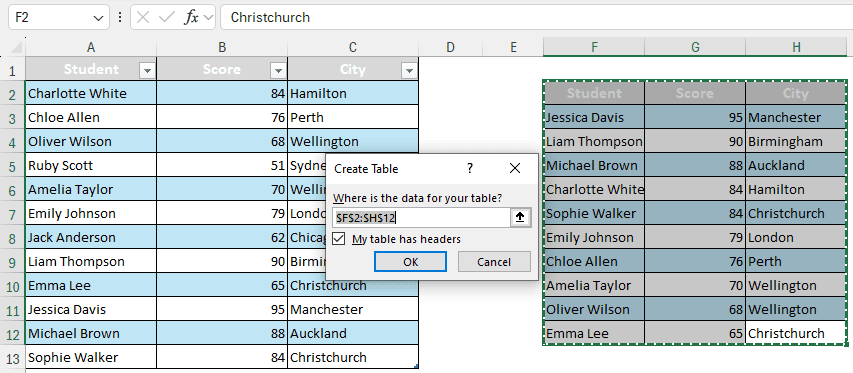Click the collapse dialog range selector icon
This screenshot has width=853, height=373.
[x=520, y=217]
